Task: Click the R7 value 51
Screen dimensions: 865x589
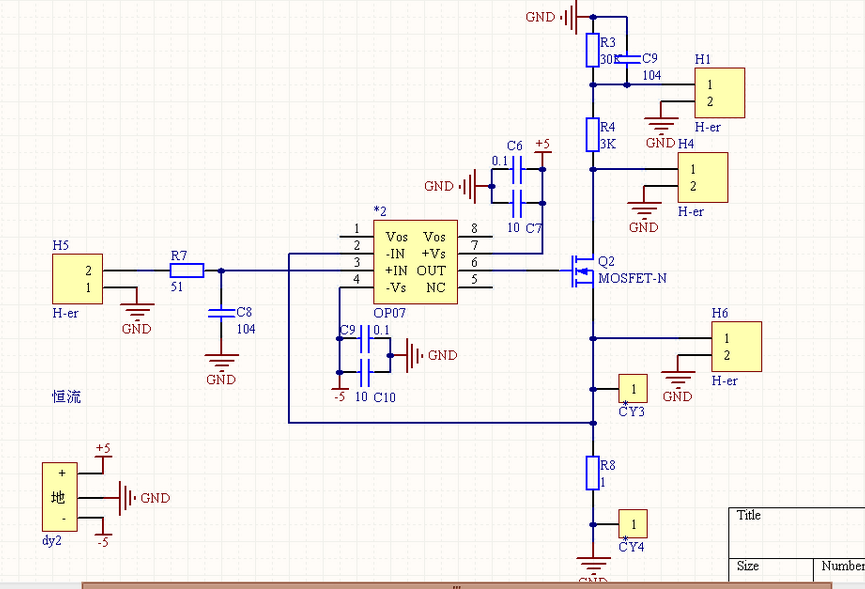Action: tap(177, 287)
